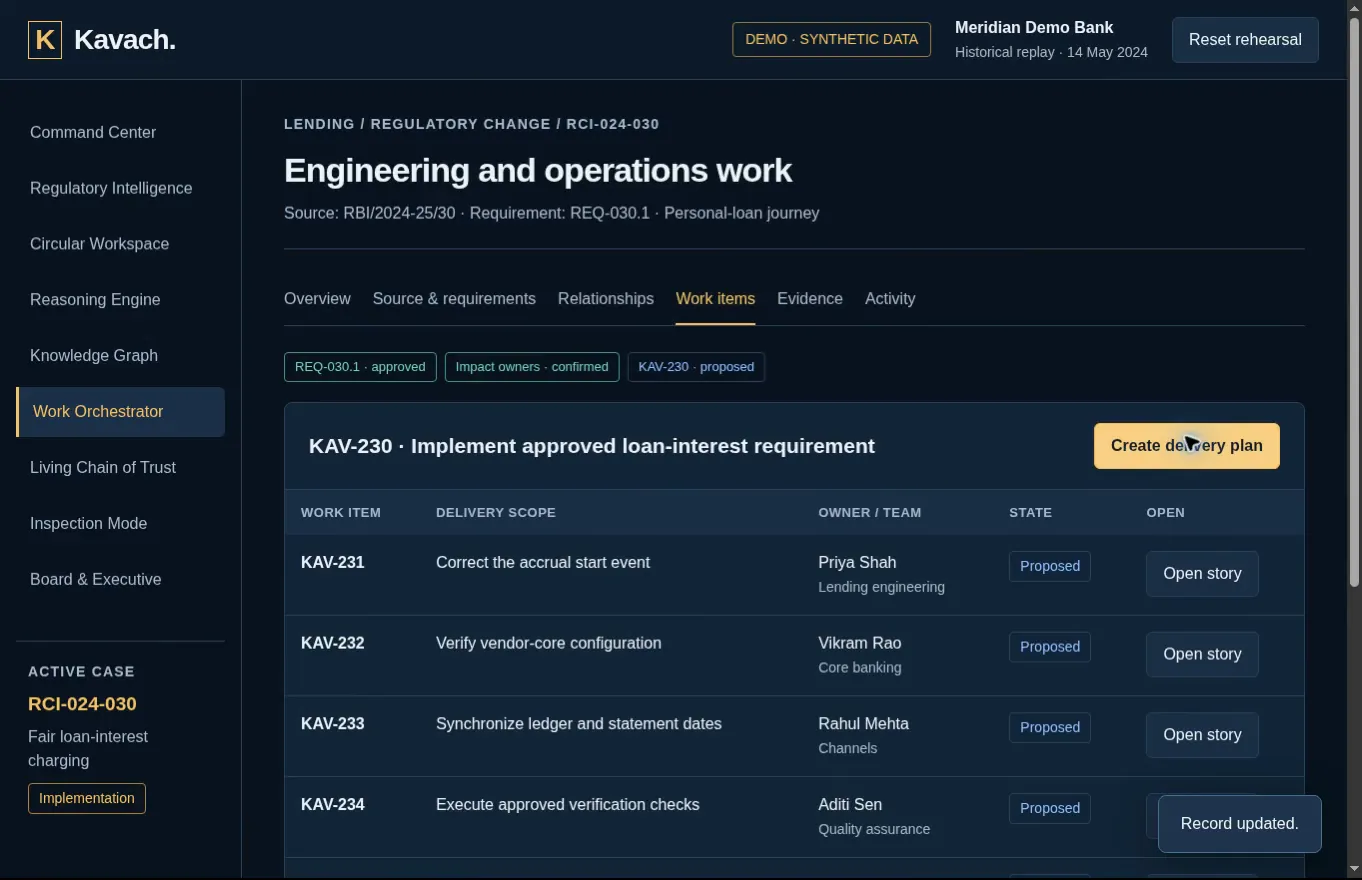The image size is (1362, 880).
Task: Click the RCI-024-030 active case link
Action: 82,704
